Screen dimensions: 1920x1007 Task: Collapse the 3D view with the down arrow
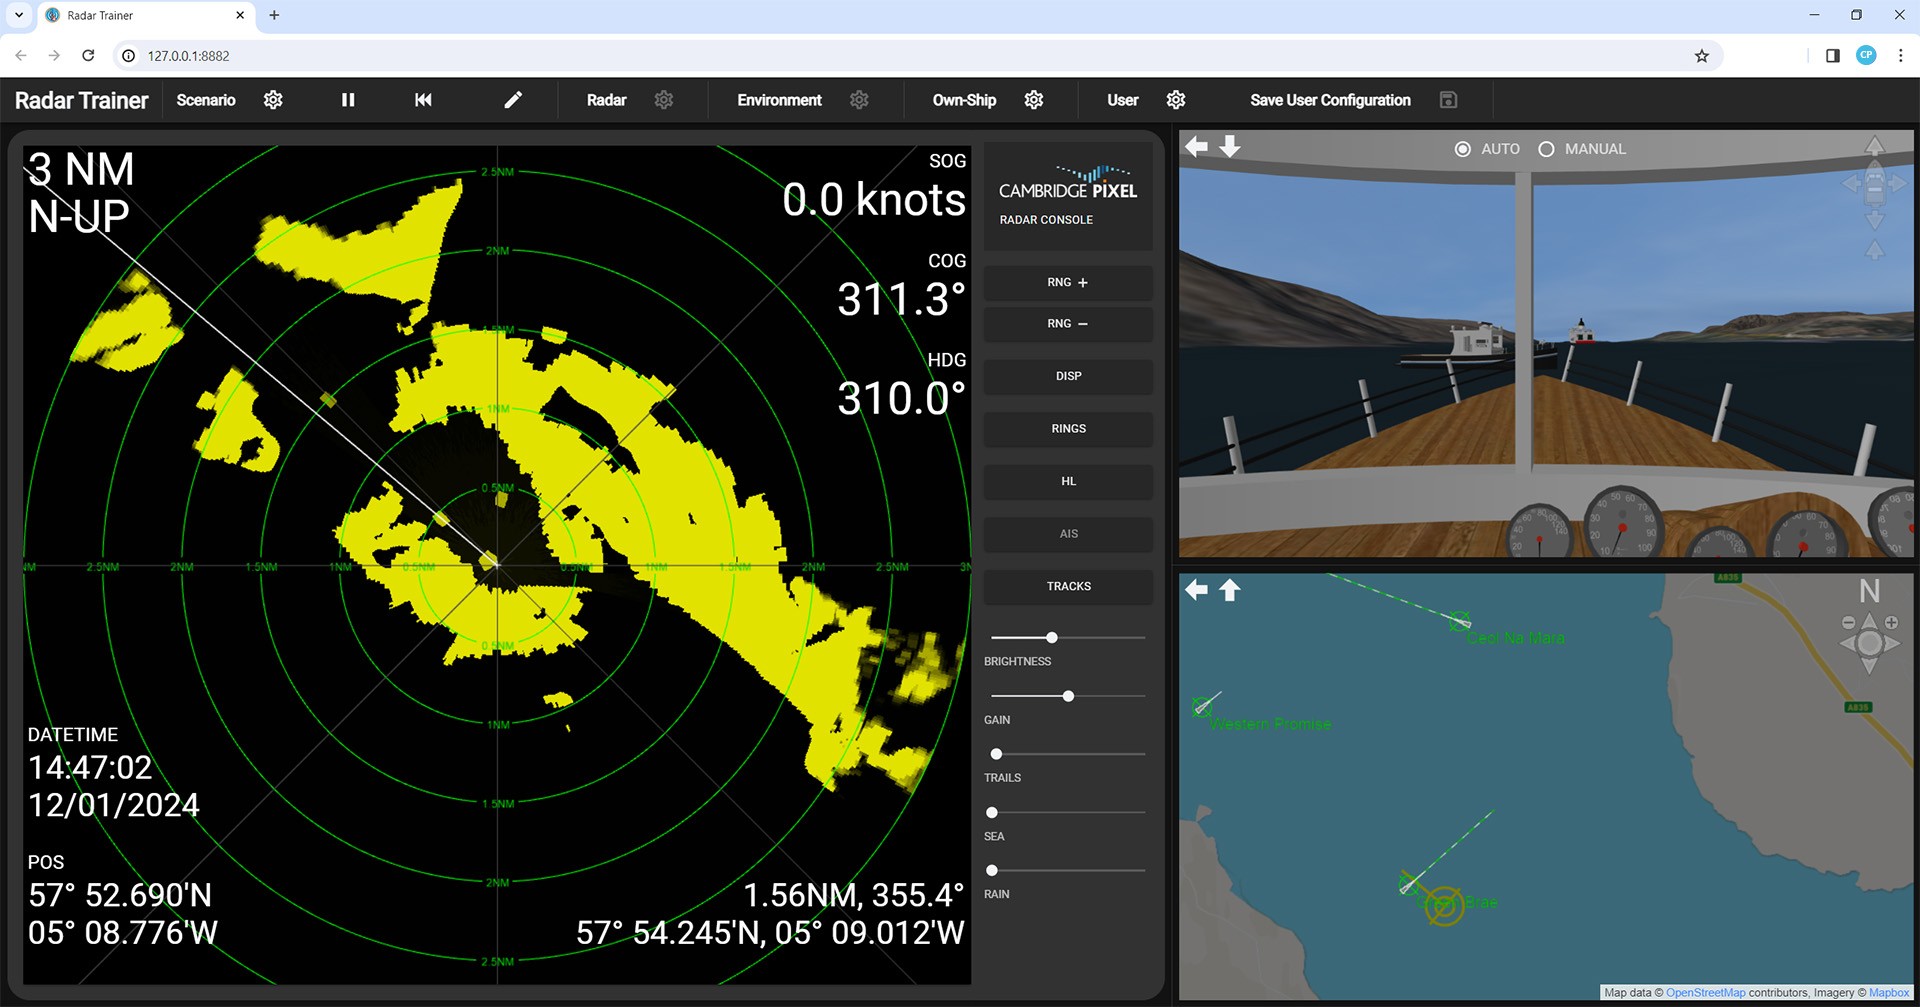1228,147
